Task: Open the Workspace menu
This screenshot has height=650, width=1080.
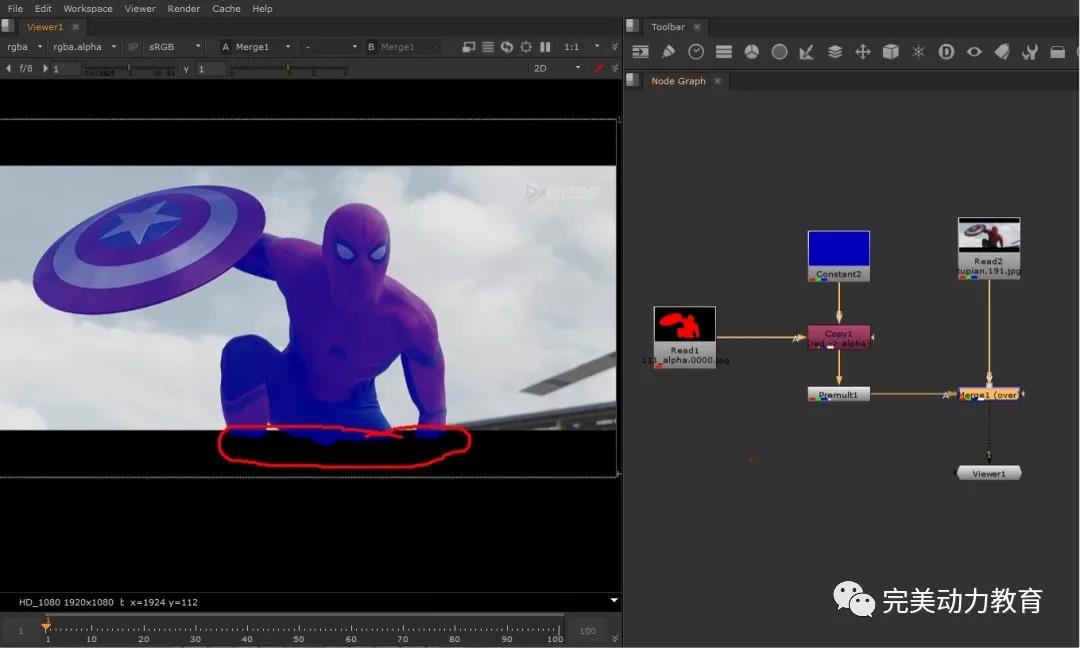Action: tap(88, 8)
